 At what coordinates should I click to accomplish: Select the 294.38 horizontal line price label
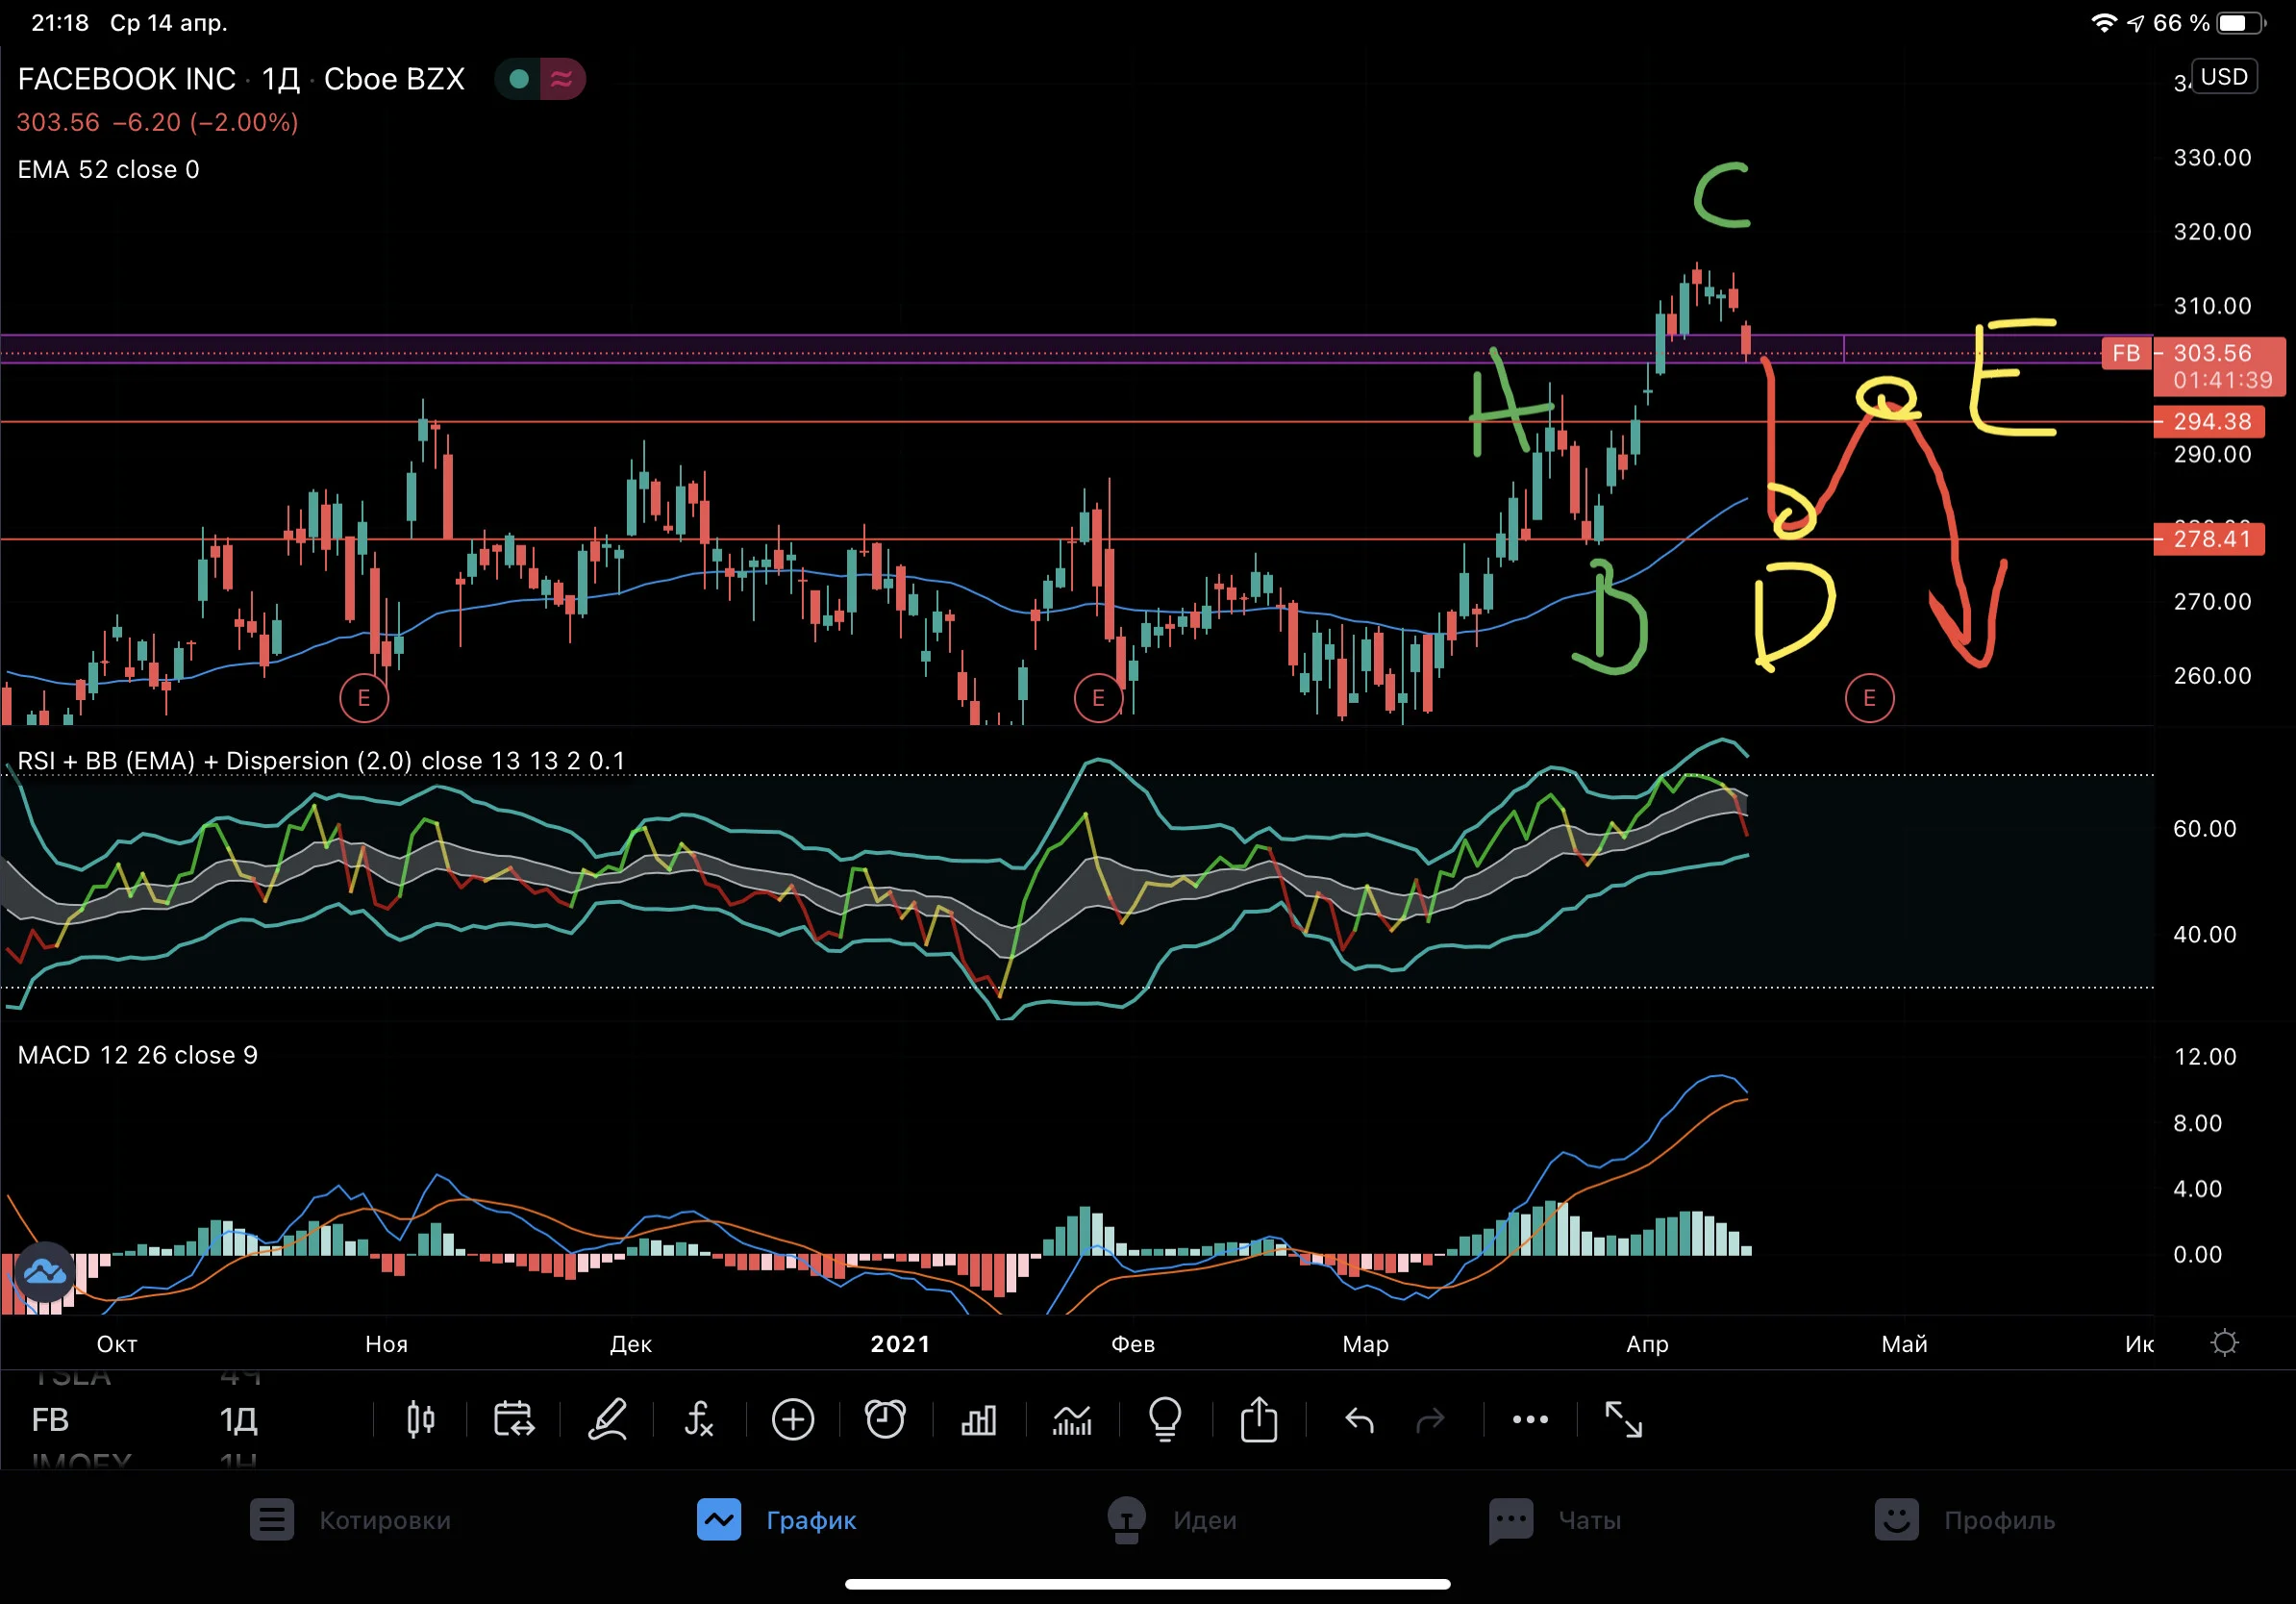(x=2208, y=422)
